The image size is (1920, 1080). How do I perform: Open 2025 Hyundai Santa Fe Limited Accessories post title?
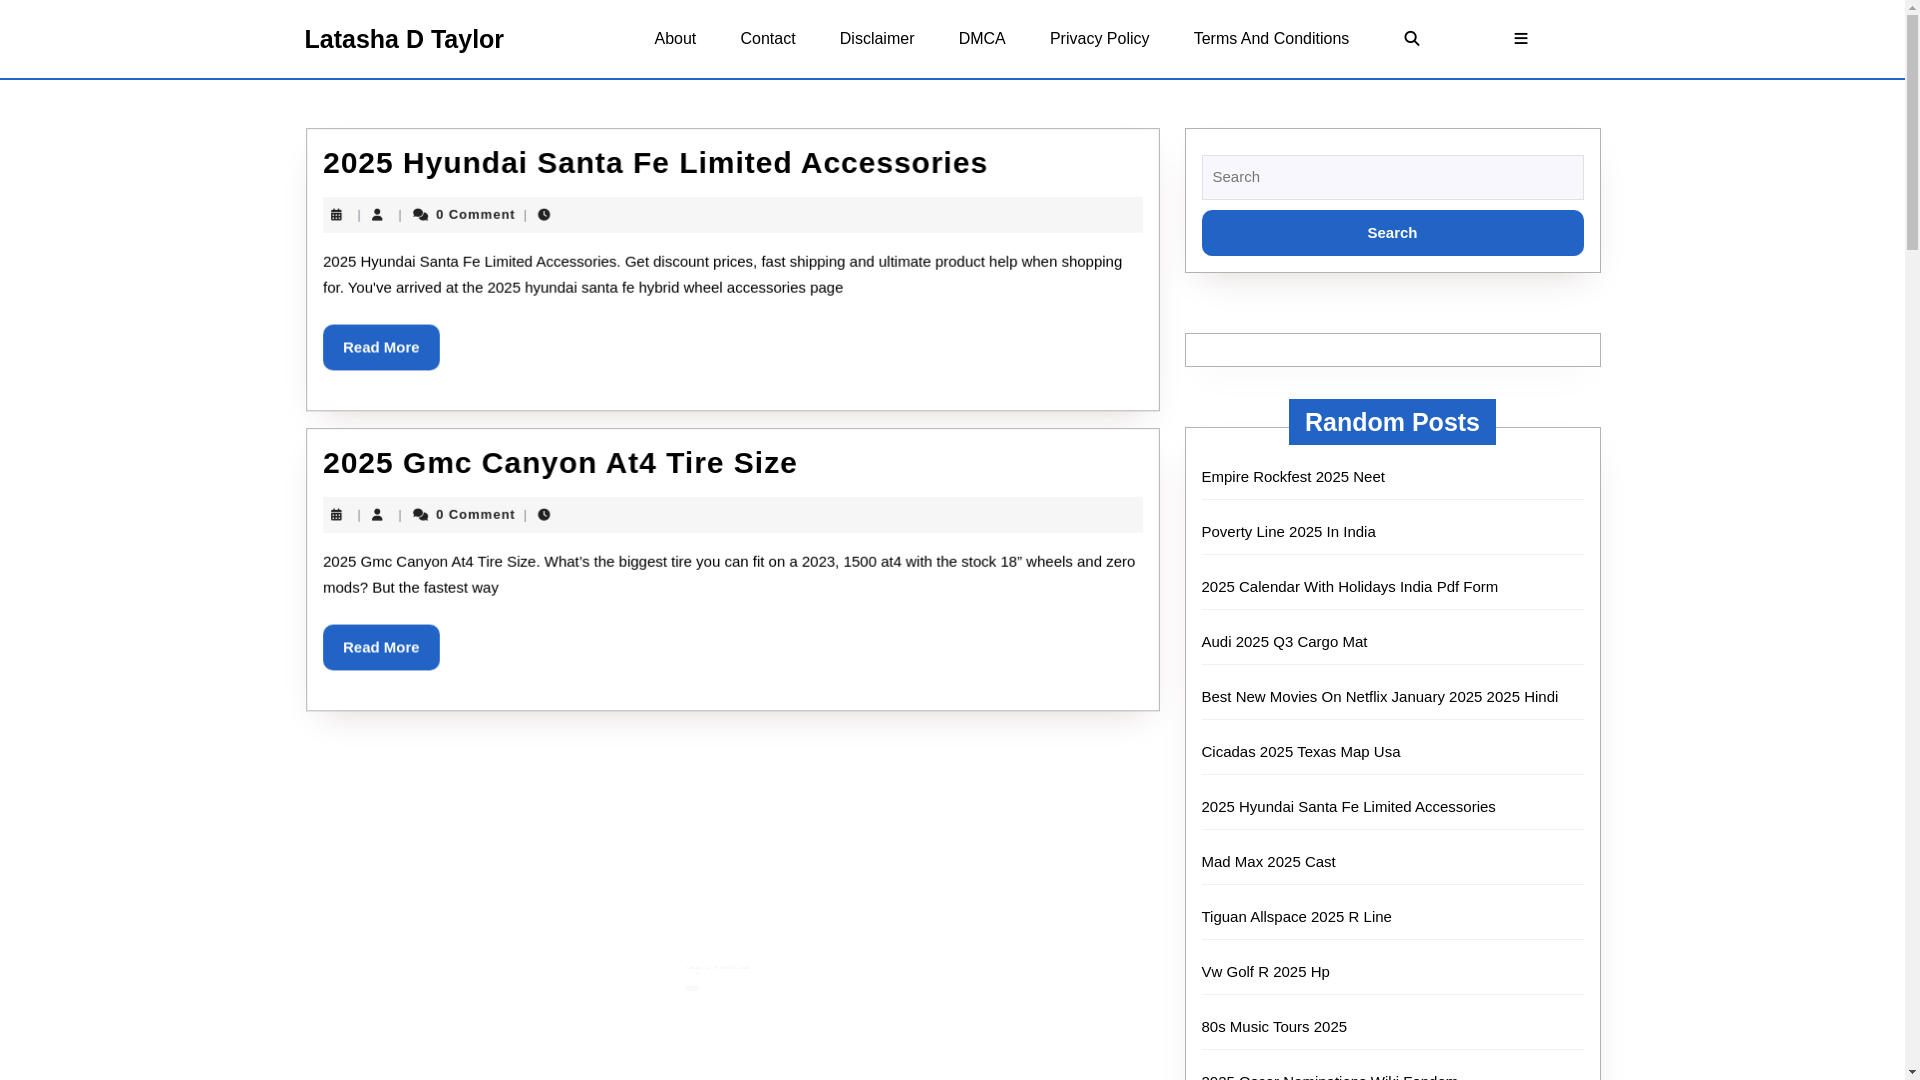pyautogui.click(x=655, y=163)
